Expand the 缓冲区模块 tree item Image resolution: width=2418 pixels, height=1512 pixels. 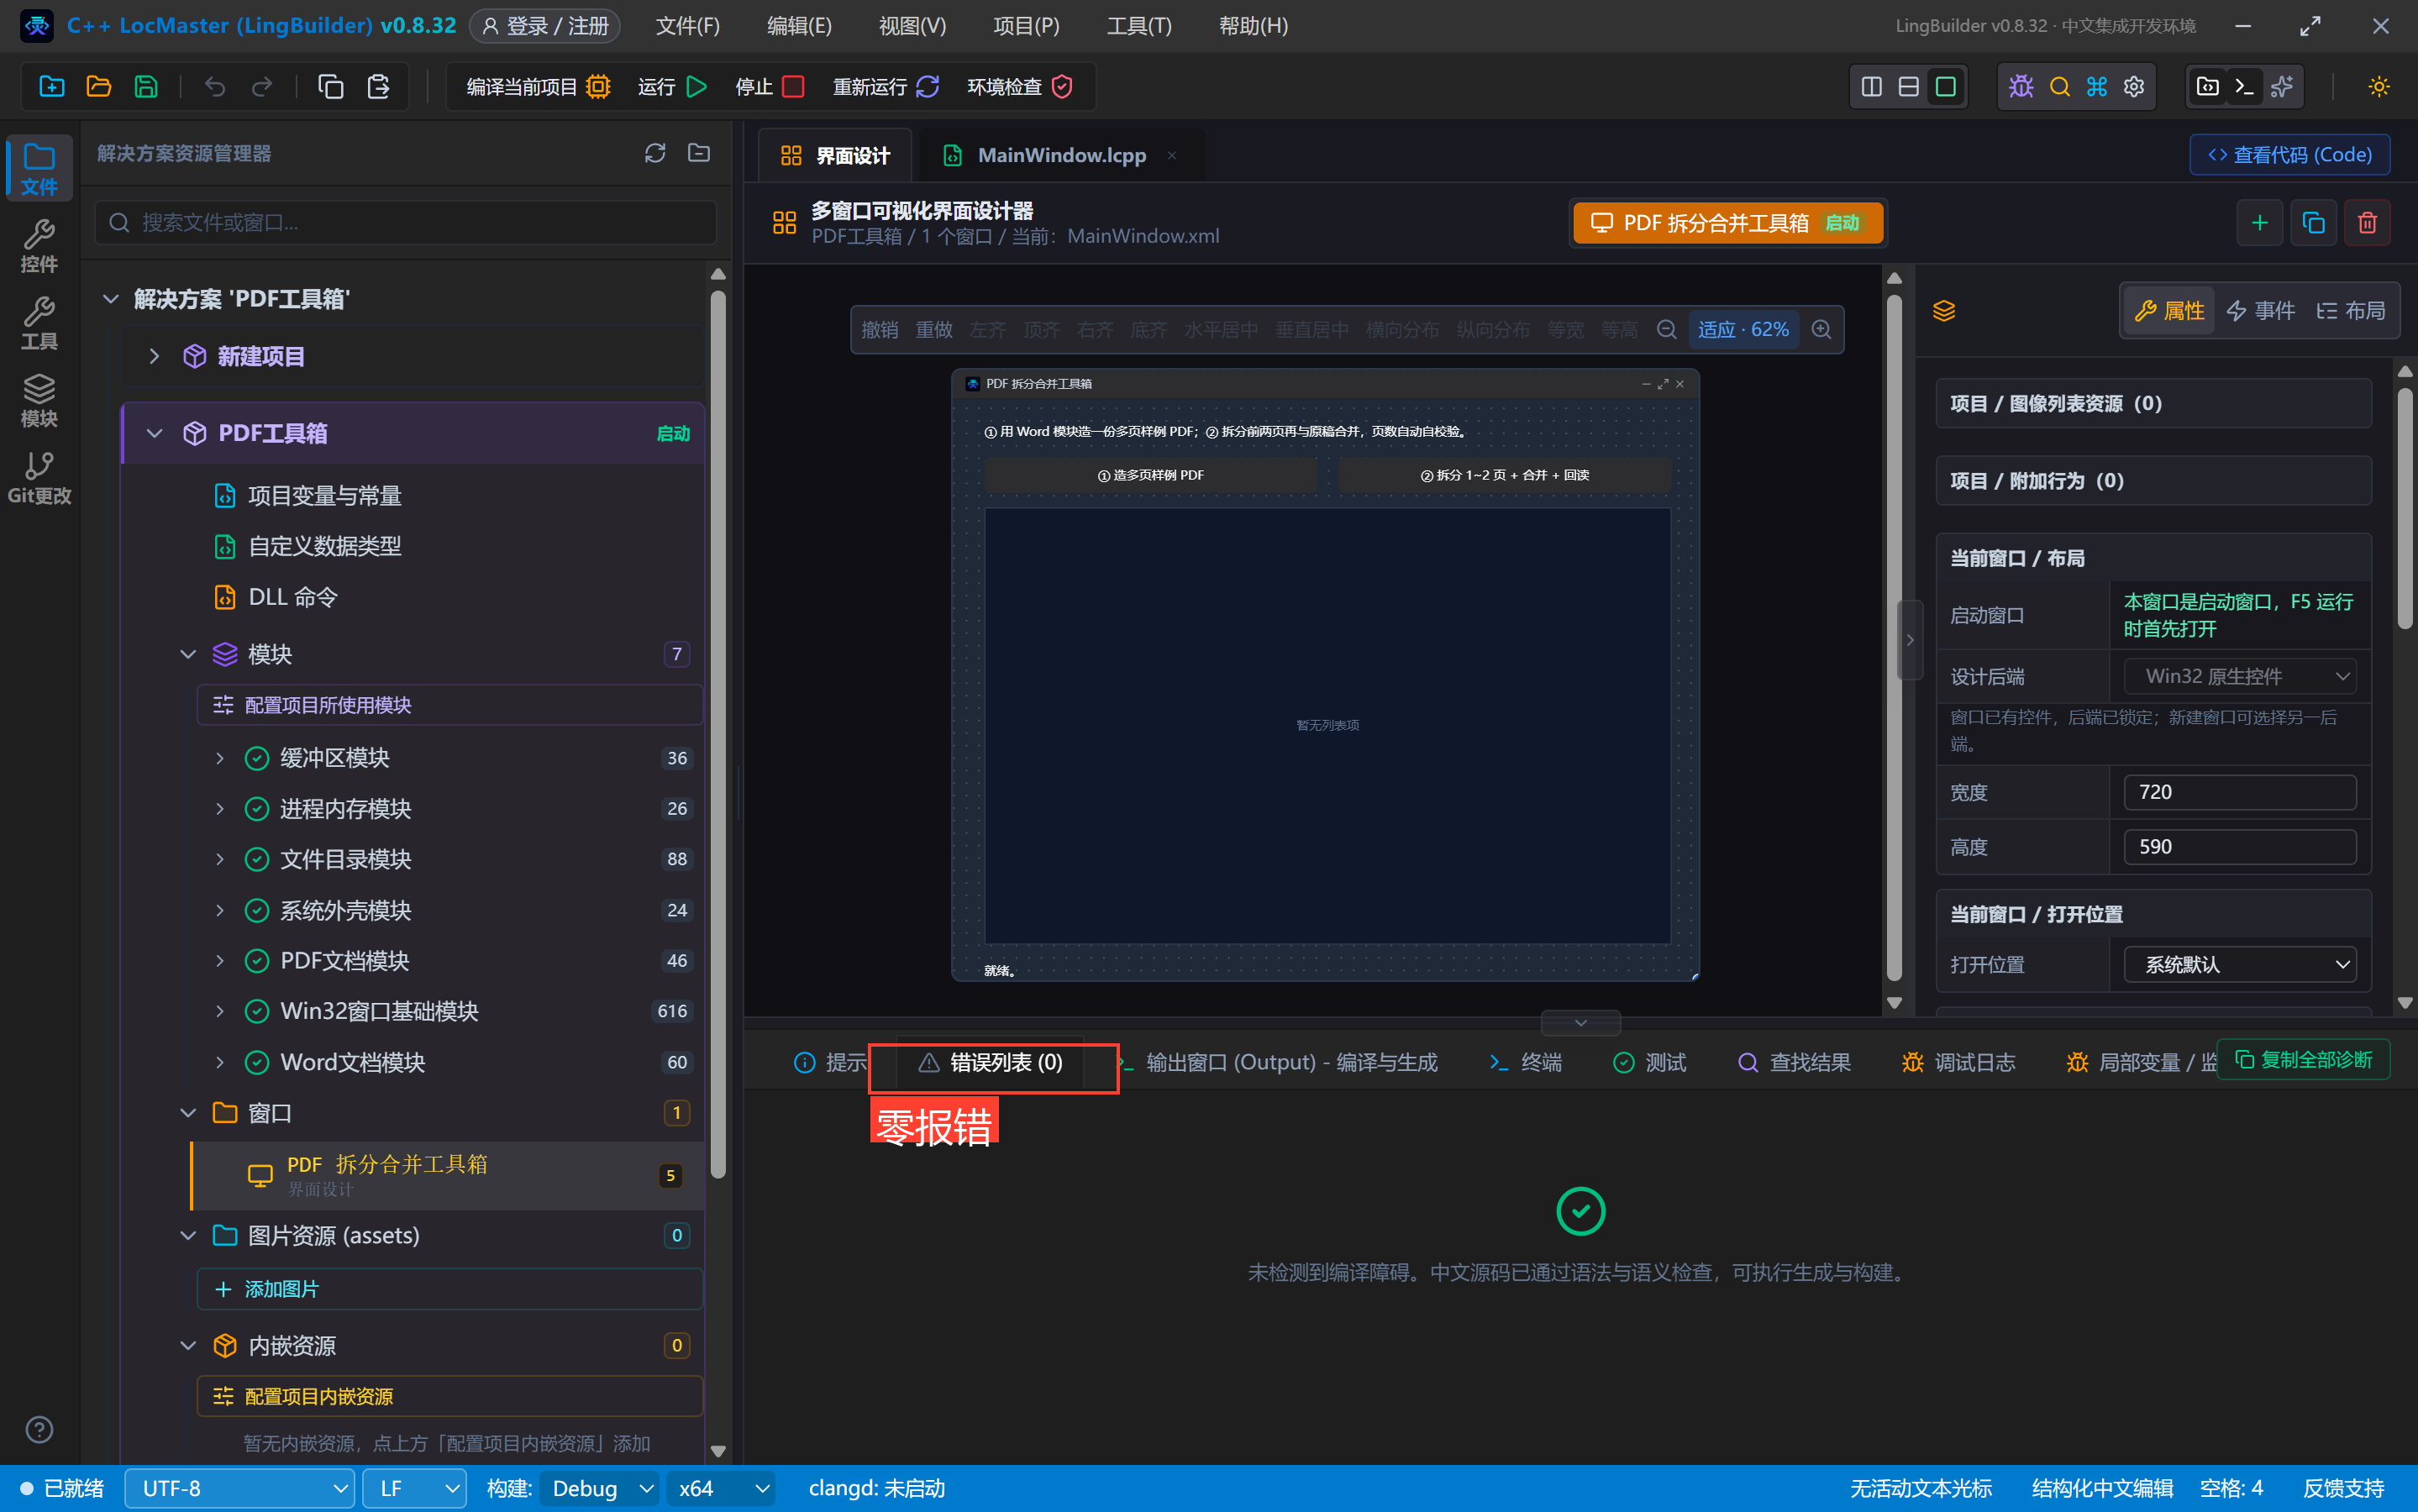[220, 758]
